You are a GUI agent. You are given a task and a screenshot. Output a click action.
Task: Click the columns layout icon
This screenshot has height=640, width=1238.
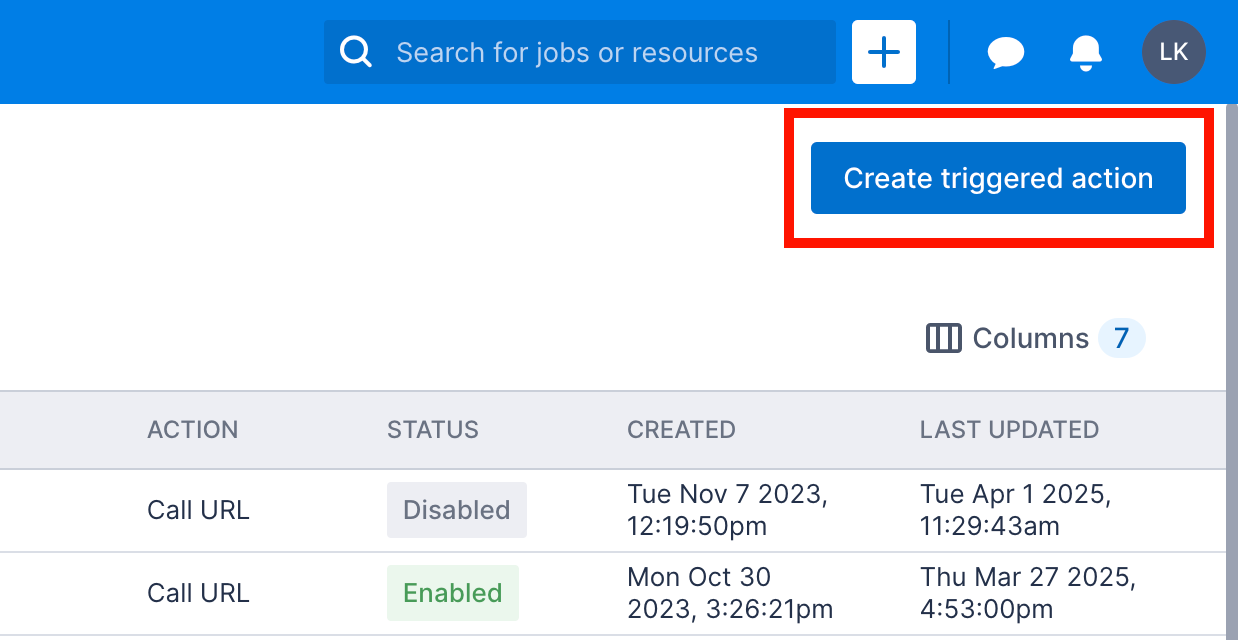(943, 338)
